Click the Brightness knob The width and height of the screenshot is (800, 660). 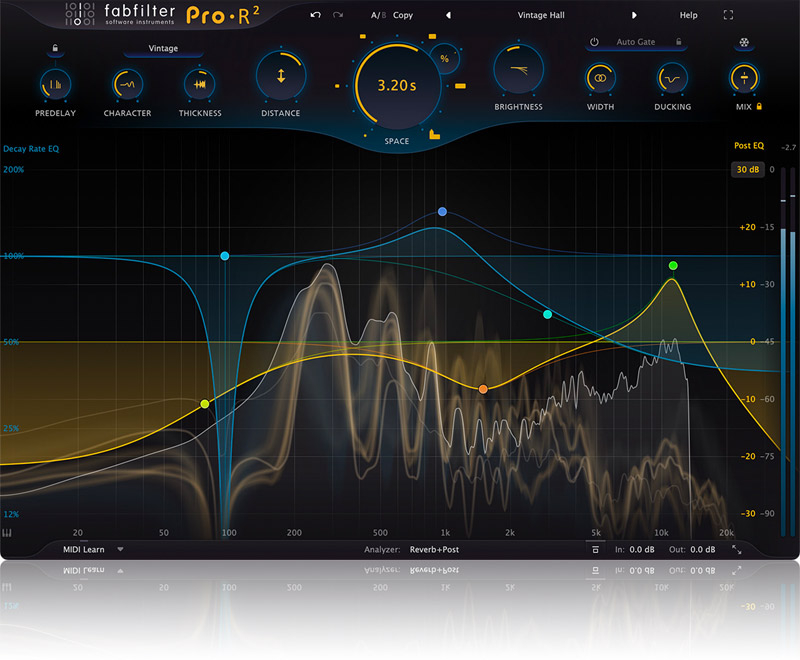point(518,70)
